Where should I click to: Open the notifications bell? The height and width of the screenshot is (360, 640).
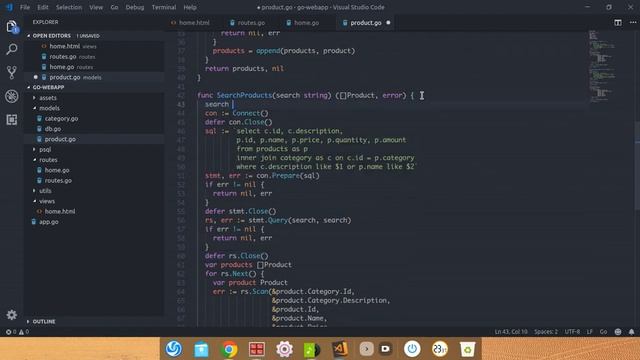pos(631,332)
